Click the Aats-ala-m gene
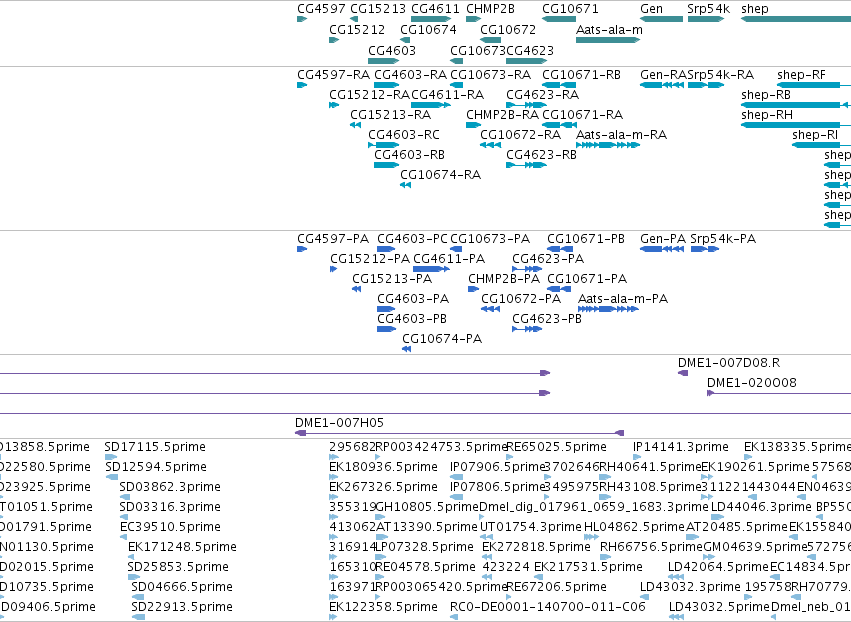This screenshot has height=622, width=851. tap(608, 40)
